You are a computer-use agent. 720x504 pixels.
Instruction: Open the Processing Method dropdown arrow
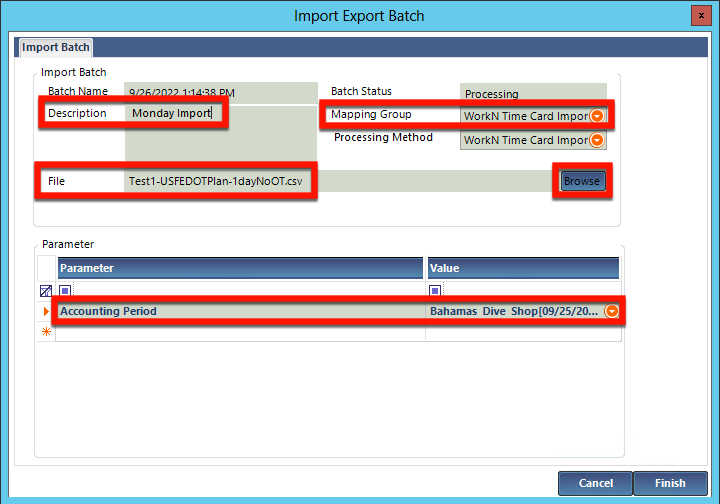[x=597, y=140]
